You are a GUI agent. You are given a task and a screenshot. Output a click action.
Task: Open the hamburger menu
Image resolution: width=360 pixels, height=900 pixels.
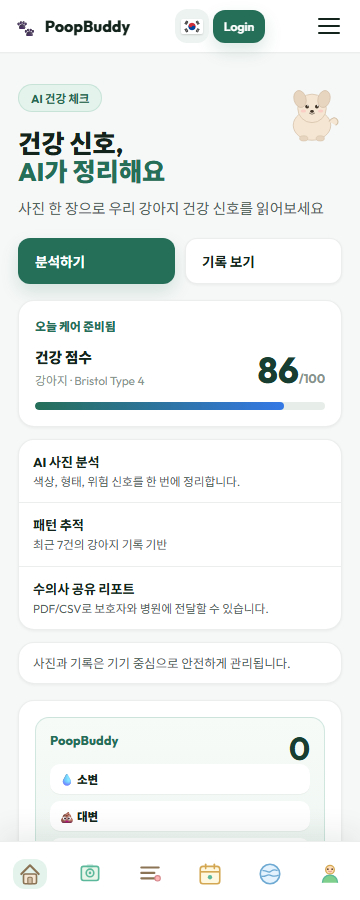coord(328,26)
